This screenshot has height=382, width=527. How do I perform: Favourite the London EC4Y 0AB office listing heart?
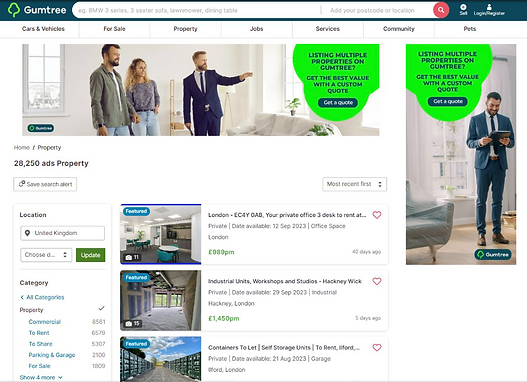[x=377, y=215]
